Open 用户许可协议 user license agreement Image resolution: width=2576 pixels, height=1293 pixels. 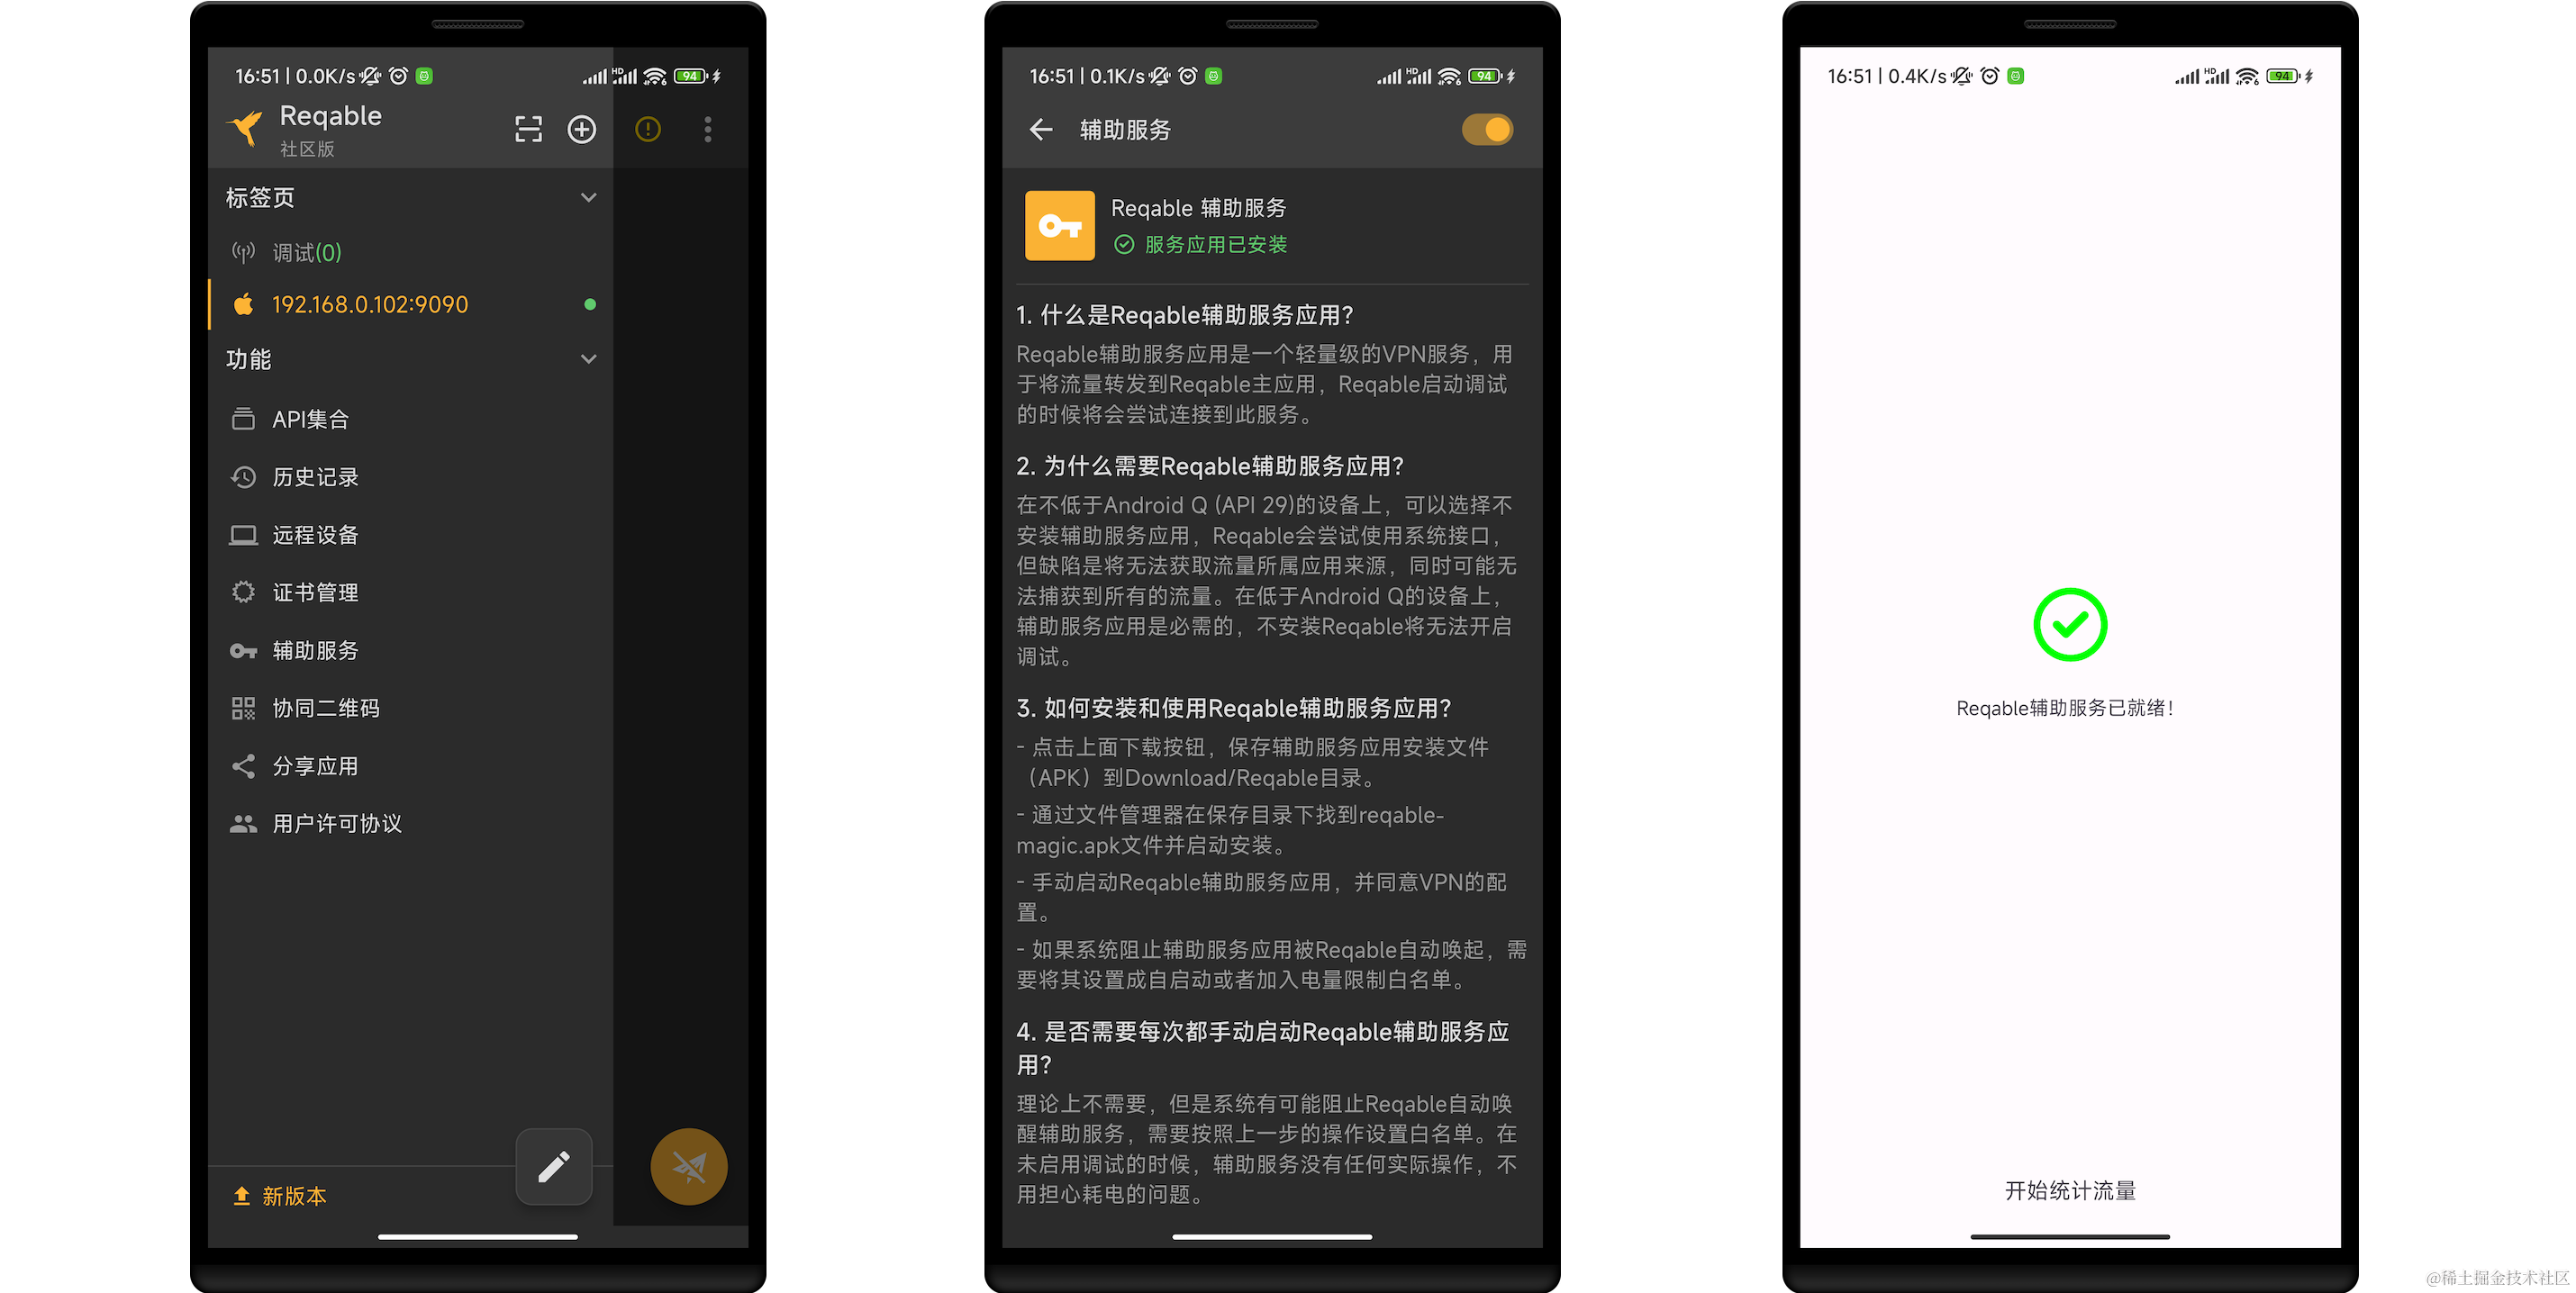336,823
